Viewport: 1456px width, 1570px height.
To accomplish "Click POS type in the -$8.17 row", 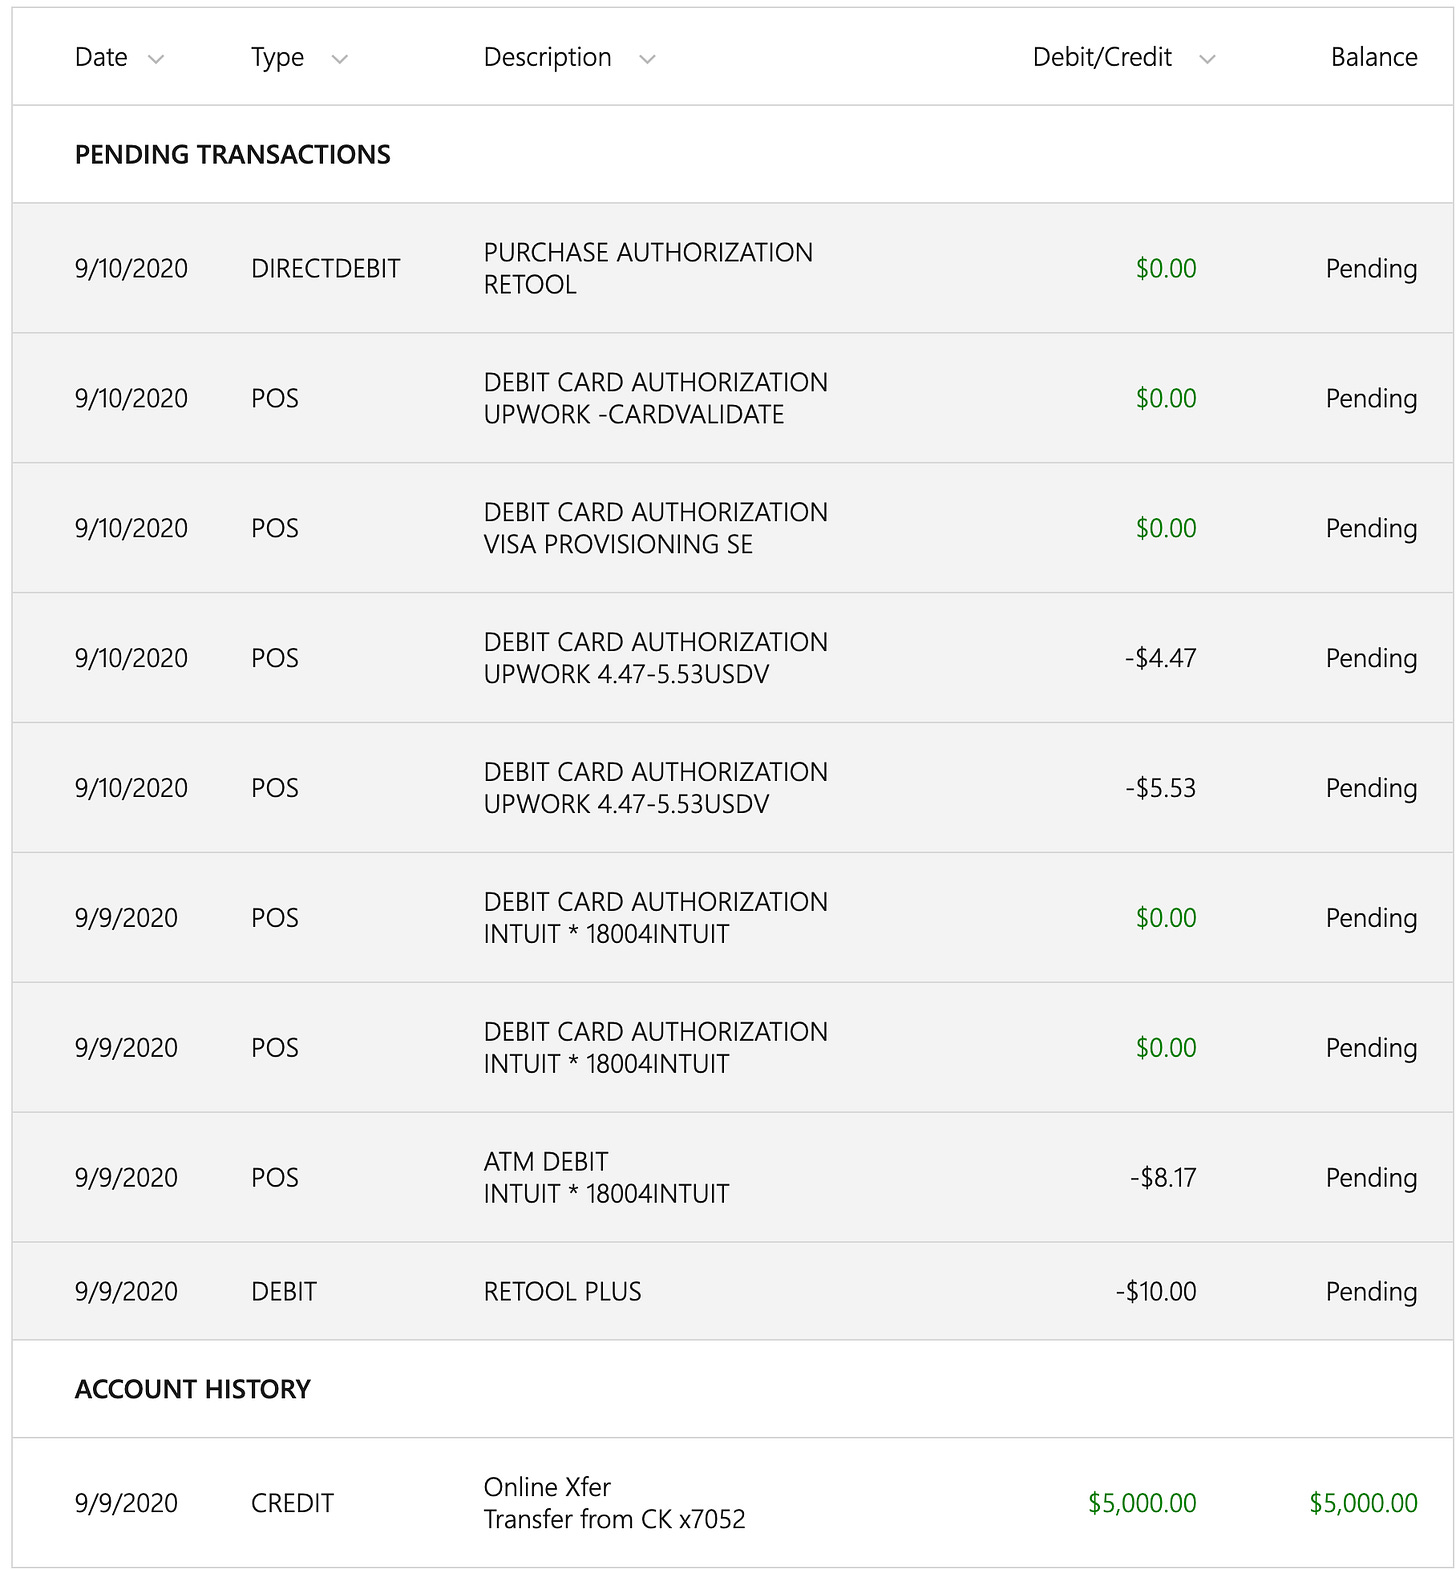I will point(275,1177).
